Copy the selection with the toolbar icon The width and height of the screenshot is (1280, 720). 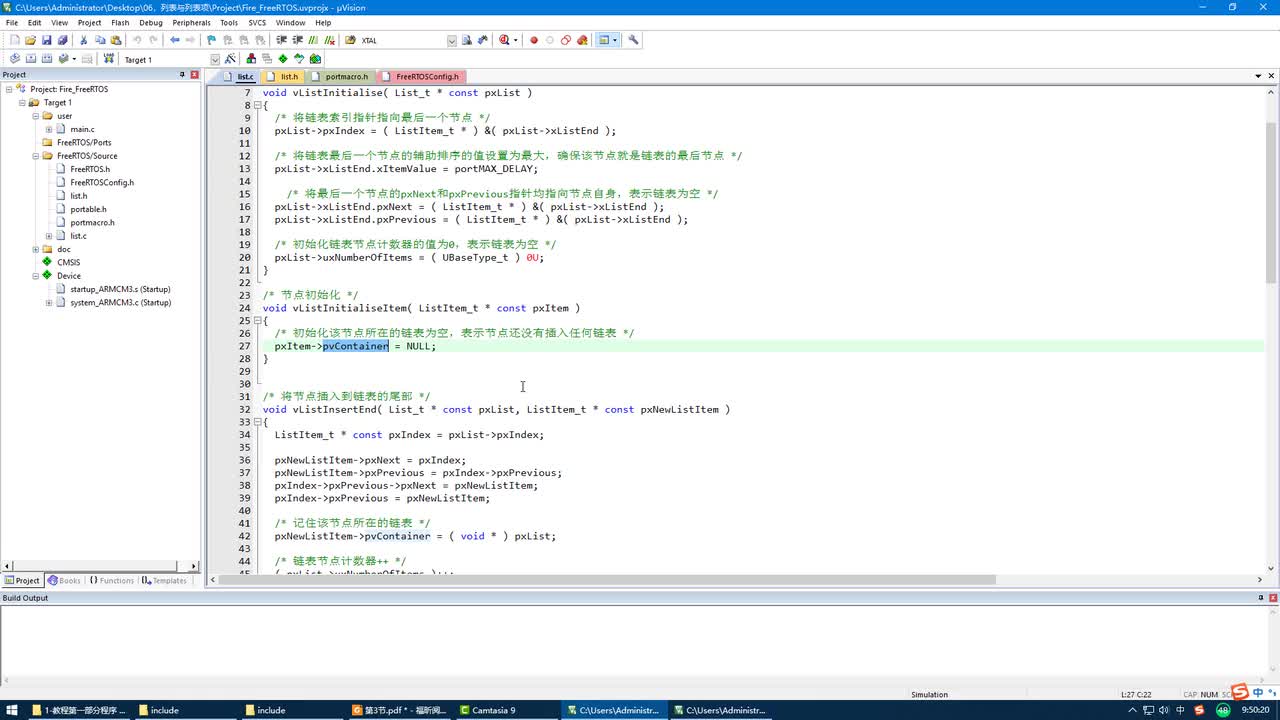[x=100, y=40]
